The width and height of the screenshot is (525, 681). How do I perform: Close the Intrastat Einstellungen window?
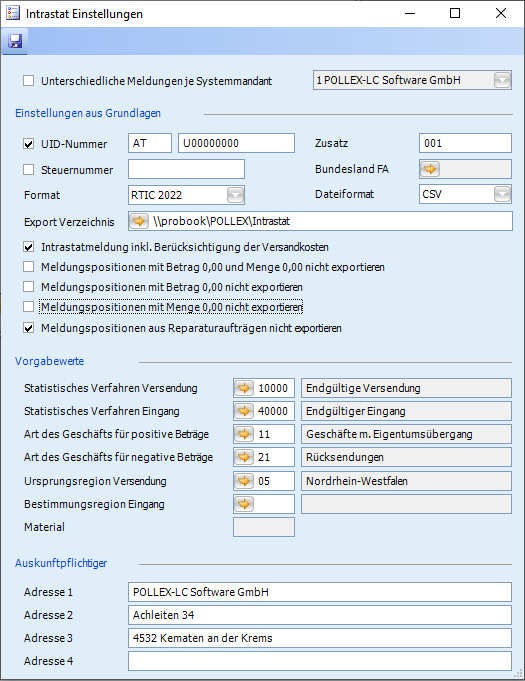(x=501, y=13)
